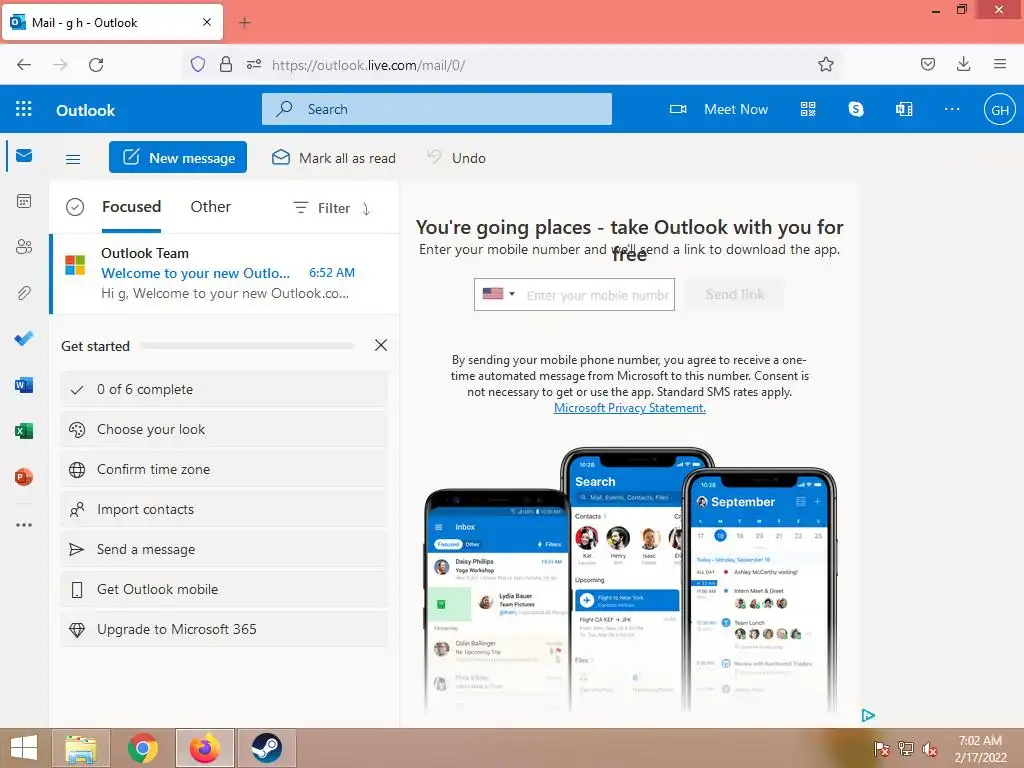Select Upgrade to Microsoft 365
Screen dimensions: 1024x768
pos(224,629)
